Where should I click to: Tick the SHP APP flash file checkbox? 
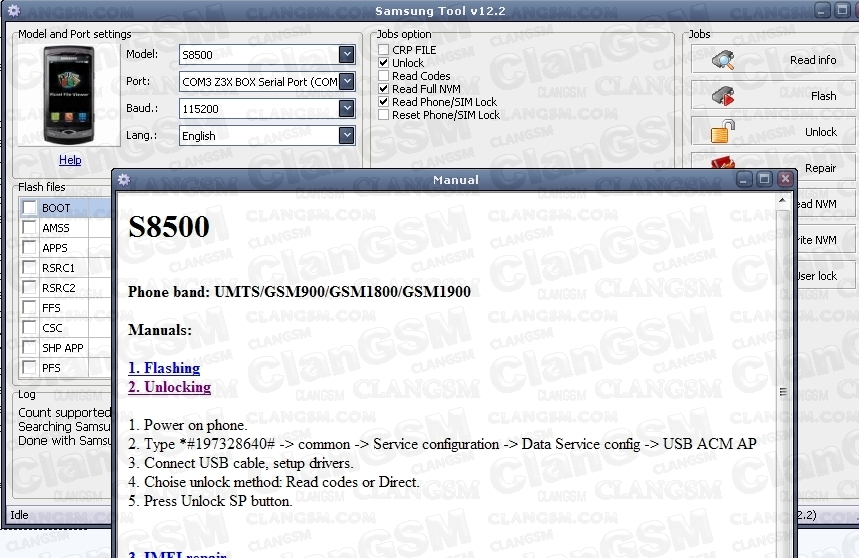(x=29, y=348)
